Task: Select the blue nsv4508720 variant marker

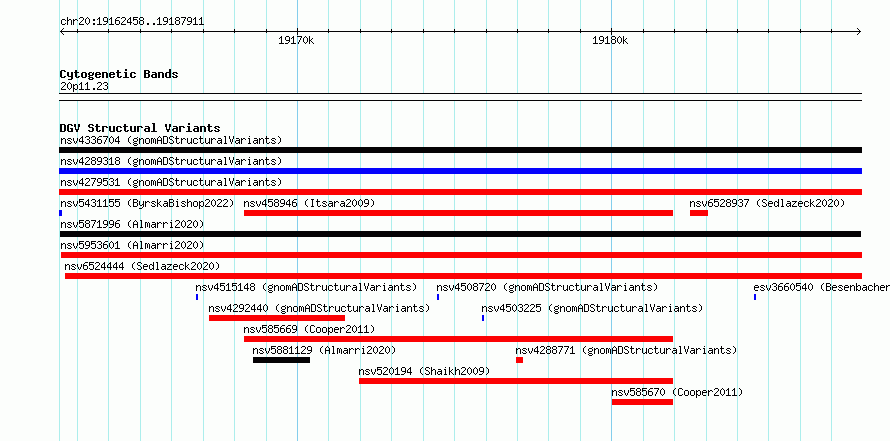Action: pos(438,297)
